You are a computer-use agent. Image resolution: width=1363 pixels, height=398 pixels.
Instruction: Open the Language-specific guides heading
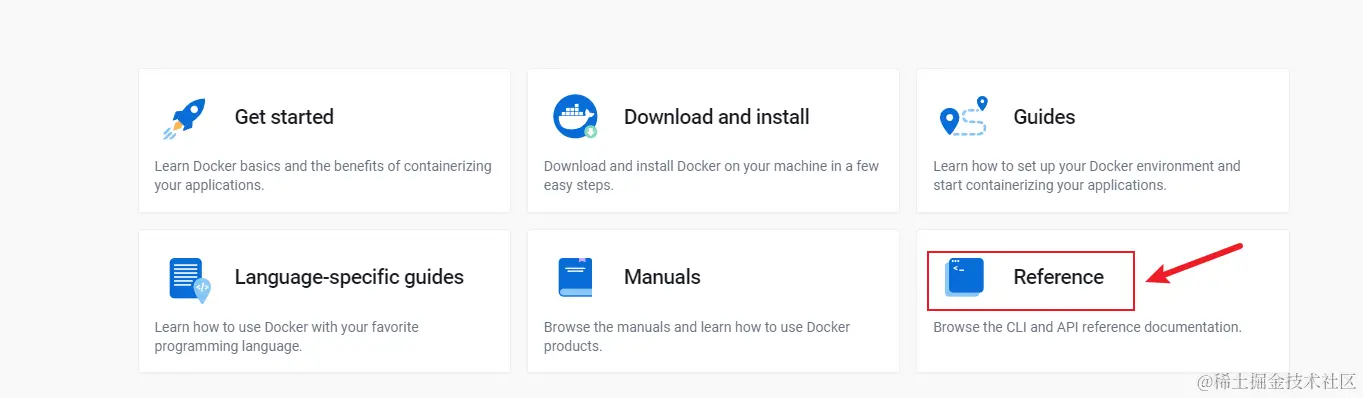(x=349, y=277)
